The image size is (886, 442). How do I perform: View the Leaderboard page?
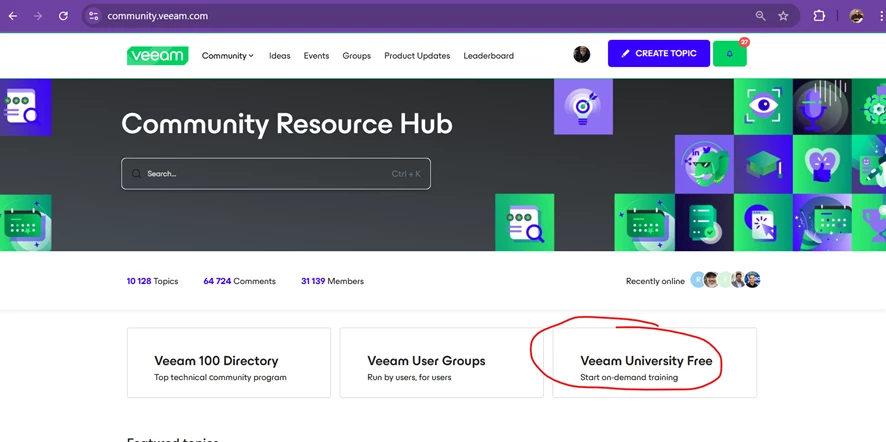point(489,55)
